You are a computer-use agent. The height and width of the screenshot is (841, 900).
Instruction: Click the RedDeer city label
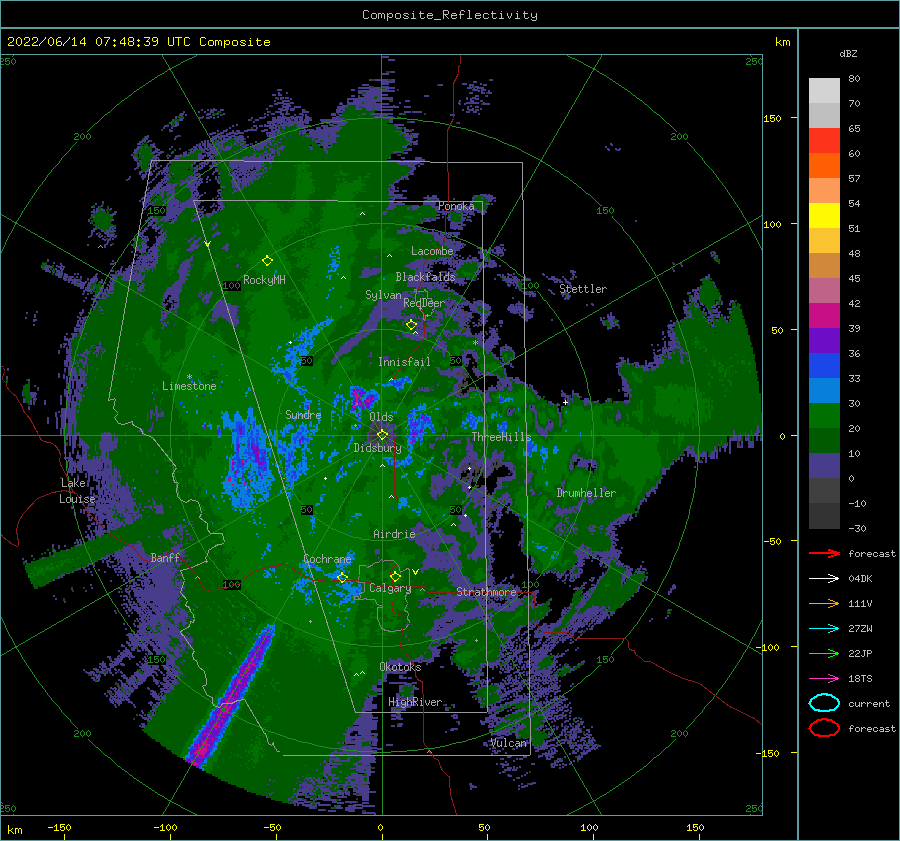pyautogui.click(x=424, y=303)
